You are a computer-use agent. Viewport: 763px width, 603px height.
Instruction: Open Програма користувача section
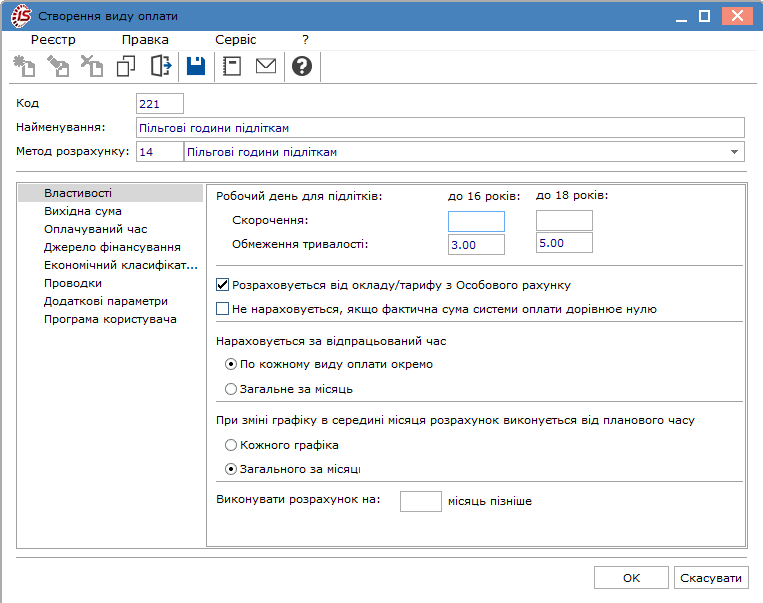pyautogui.click(x=110, y=319)
